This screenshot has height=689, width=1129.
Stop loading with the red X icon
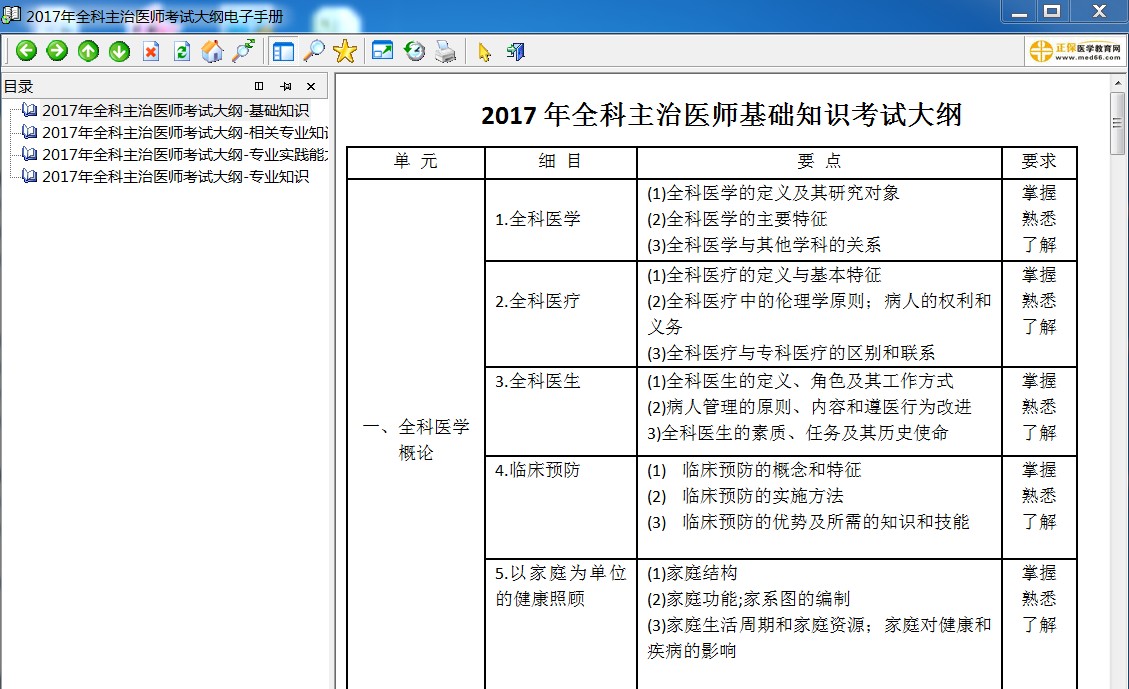[x=151, y=51]
